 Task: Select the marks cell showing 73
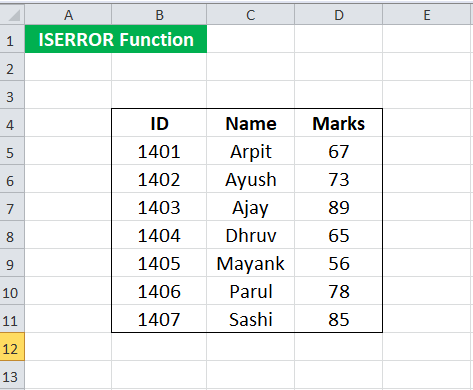click(338, 179)
